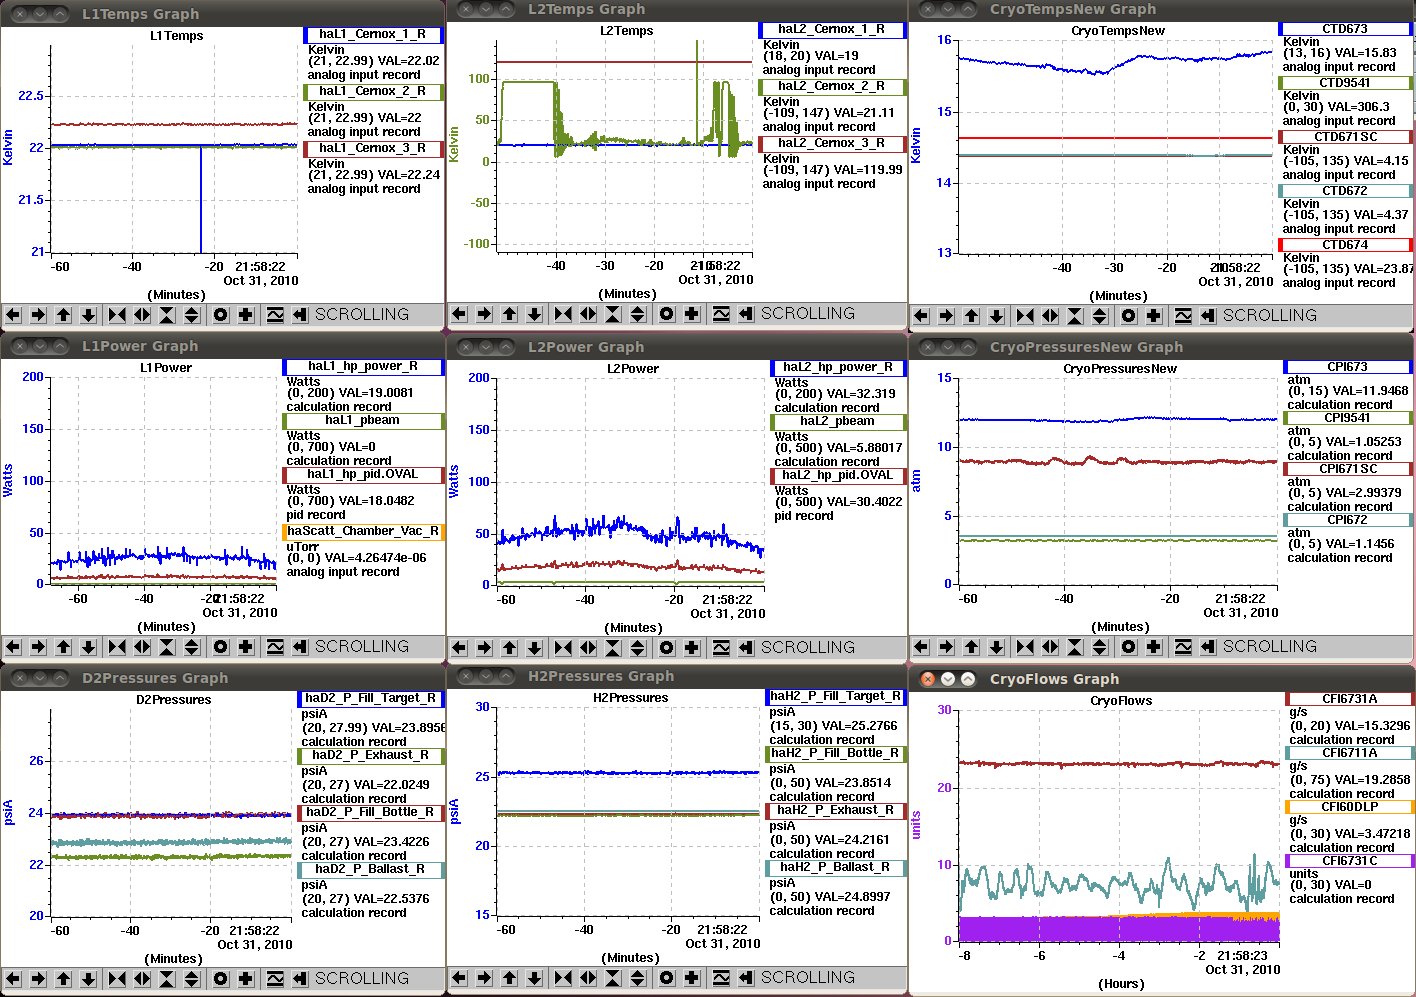The height and width of the screenshot is (997, 1416).
Task: Toggle scrolling mode arrow in CryoTempsNew Graph
Action: 1208,316
